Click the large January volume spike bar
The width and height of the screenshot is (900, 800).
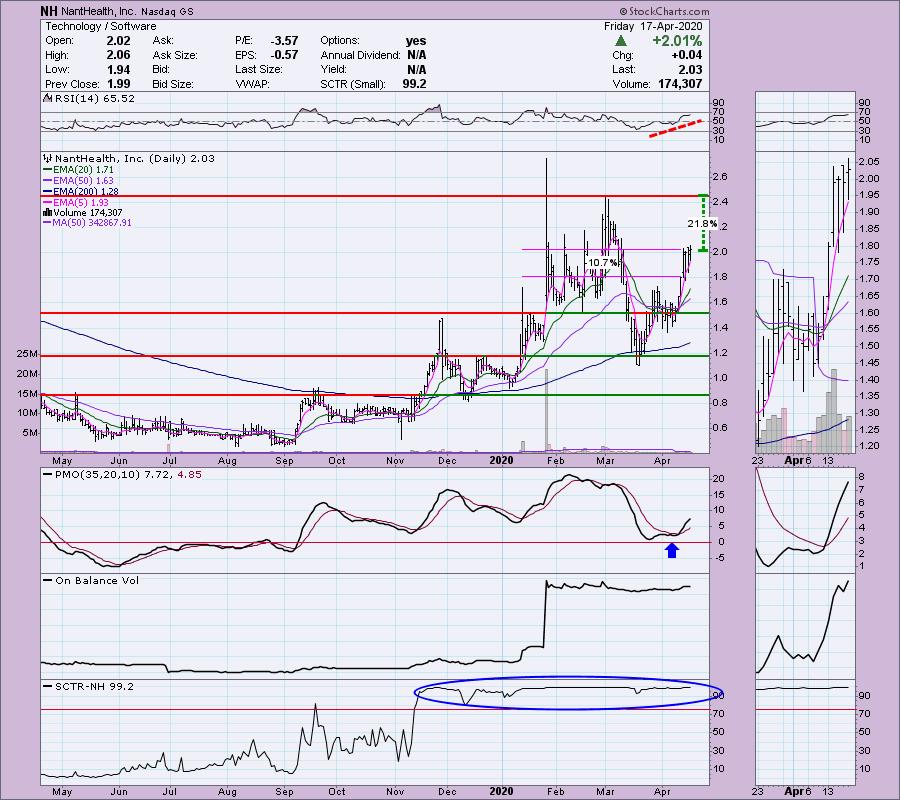pos(546,420)
